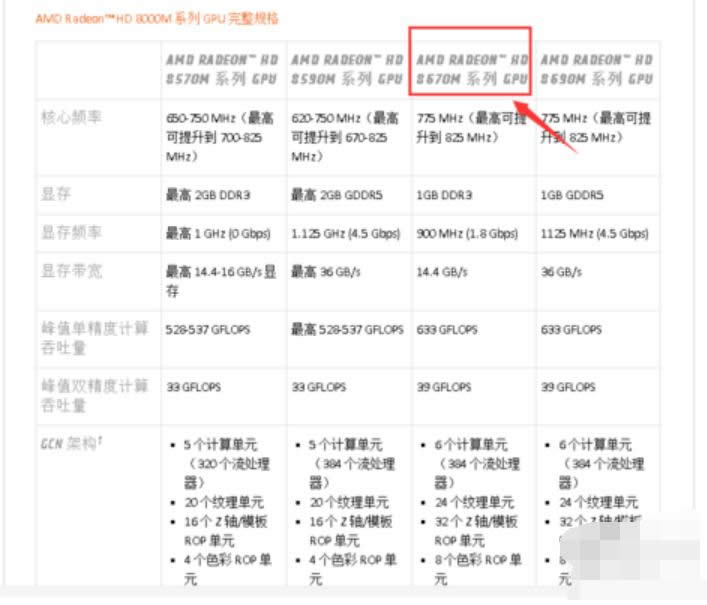
Task: Click the 显存 row label
Action: click(56, 194)
